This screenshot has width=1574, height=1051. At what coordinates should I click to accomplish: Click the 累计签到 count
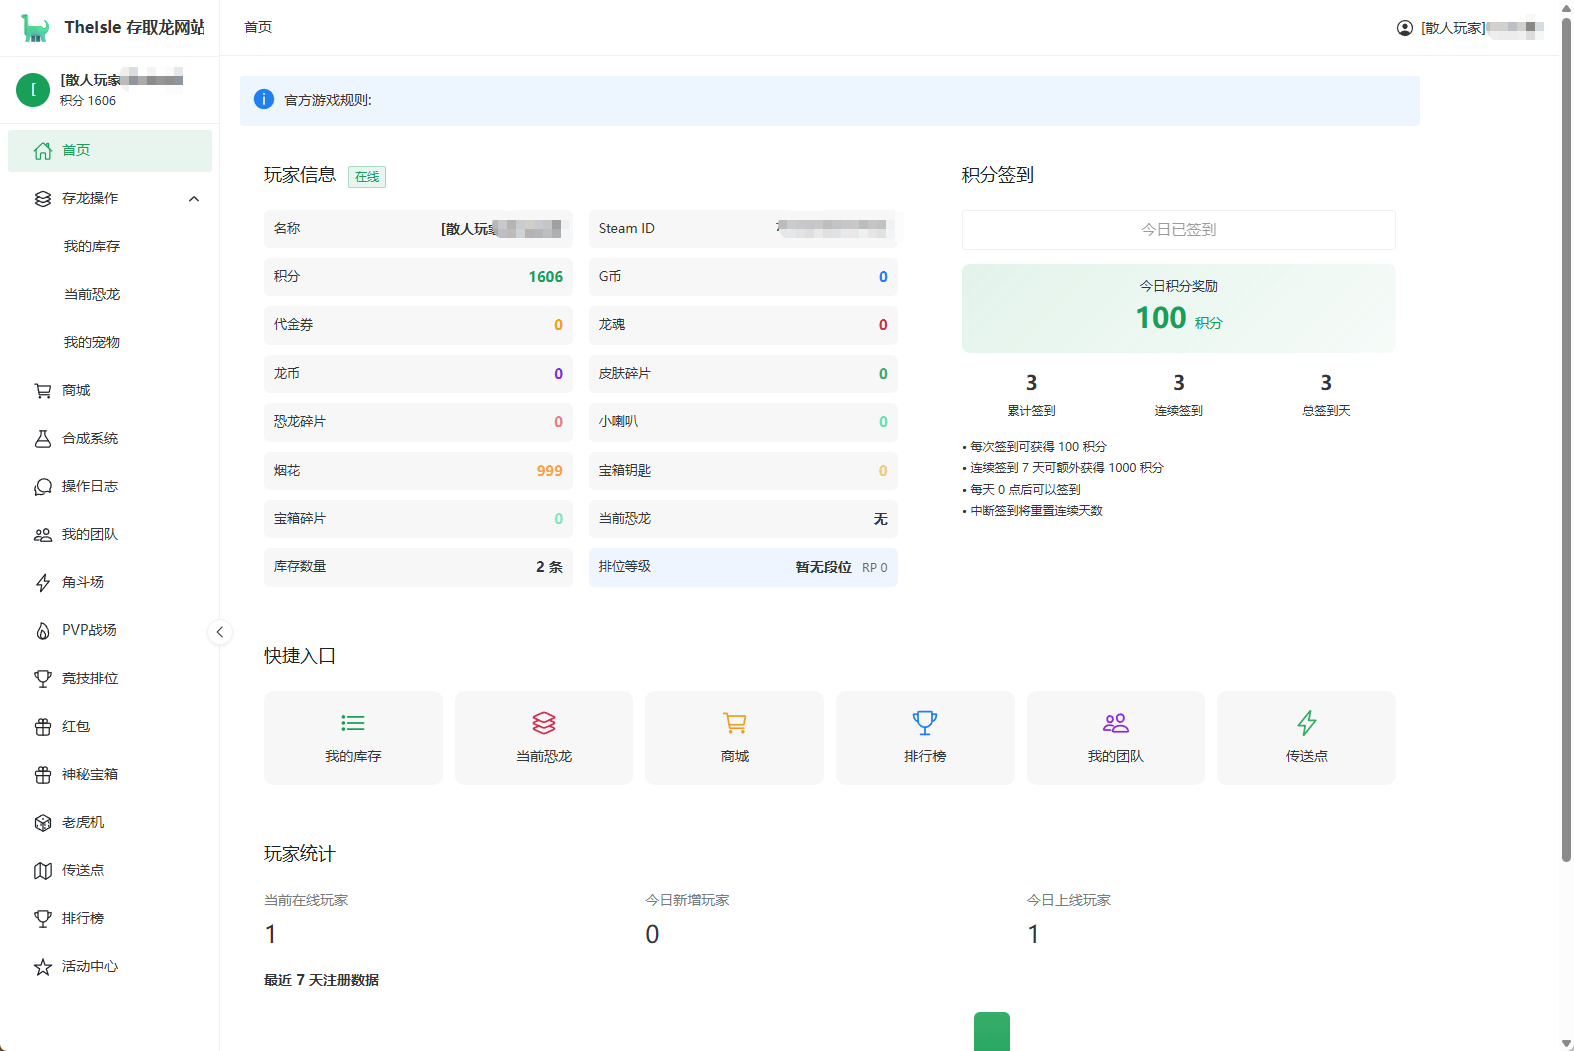(x=1031, y=383)
